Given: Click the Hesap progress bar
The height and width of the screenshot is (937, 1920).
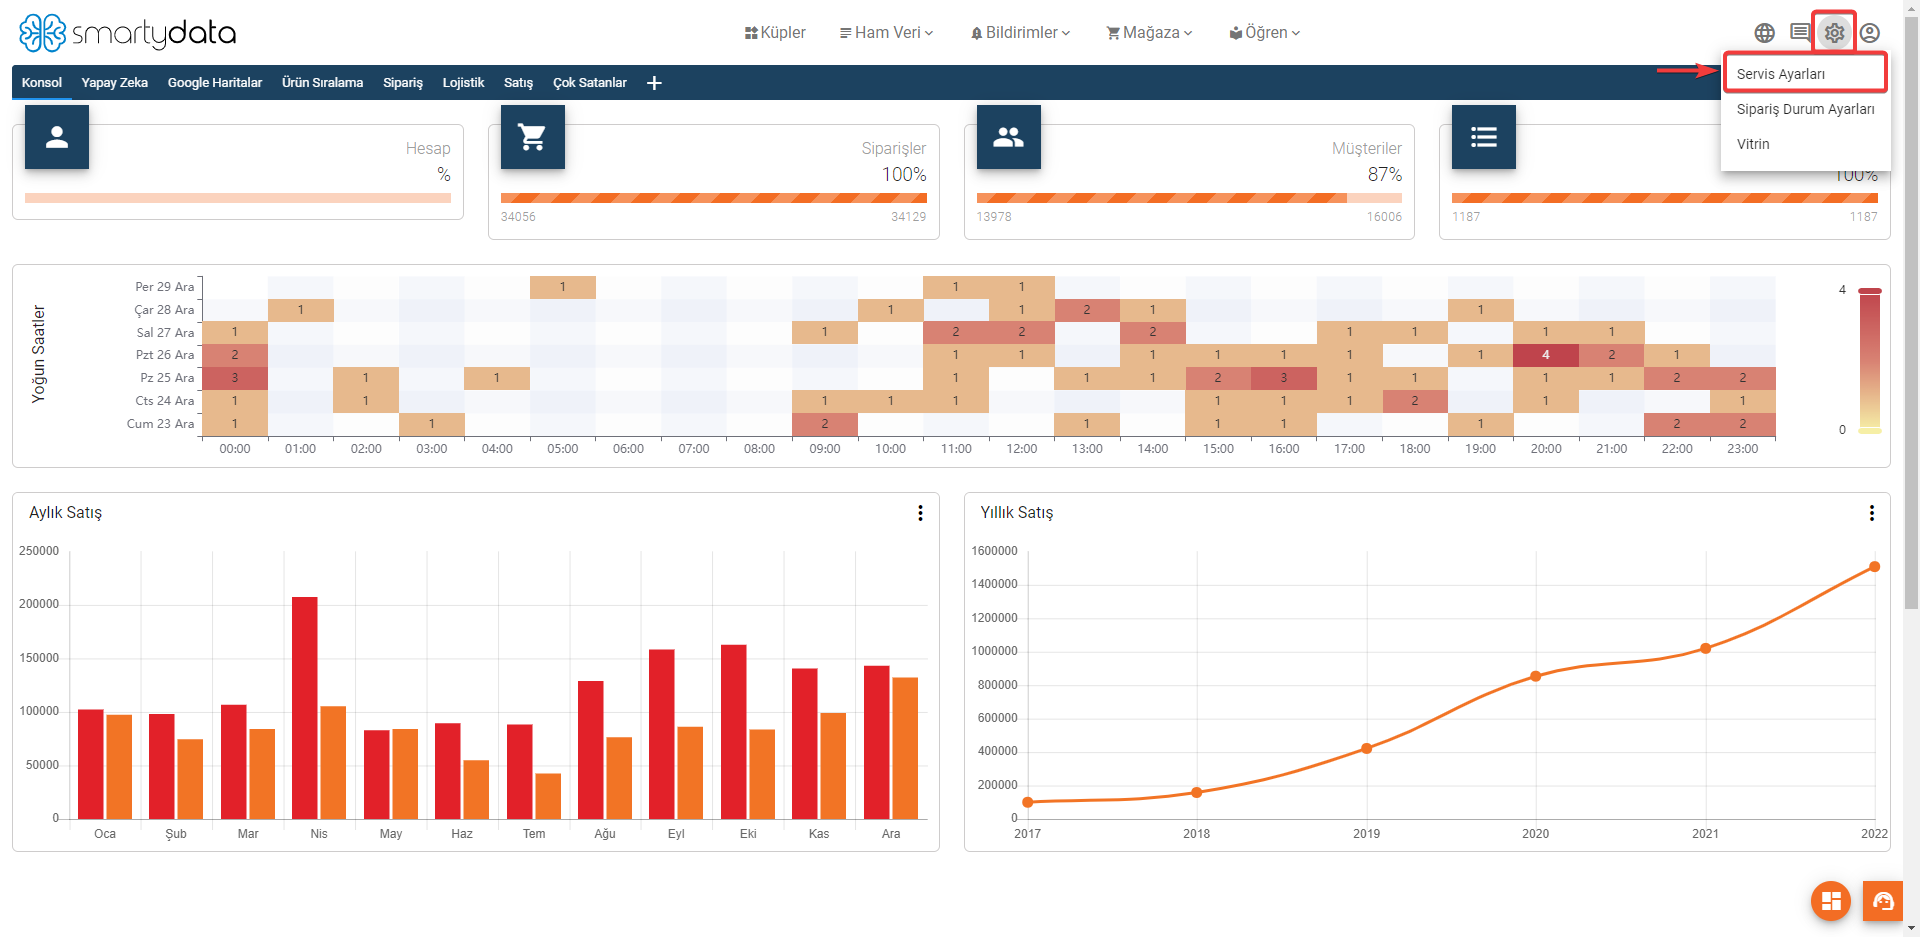Looking at the screenshot, I should point(237,198).
